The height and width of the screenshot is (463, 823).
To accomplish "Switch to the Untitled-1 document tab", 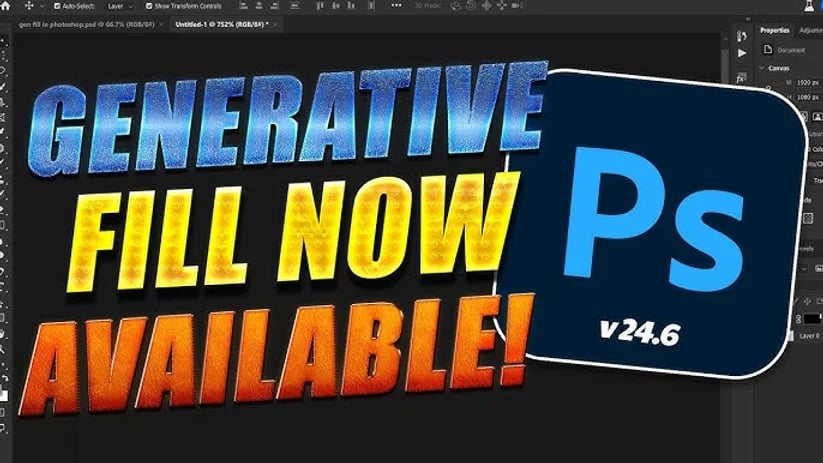I will pyautogui.click(x=221, y=24).
